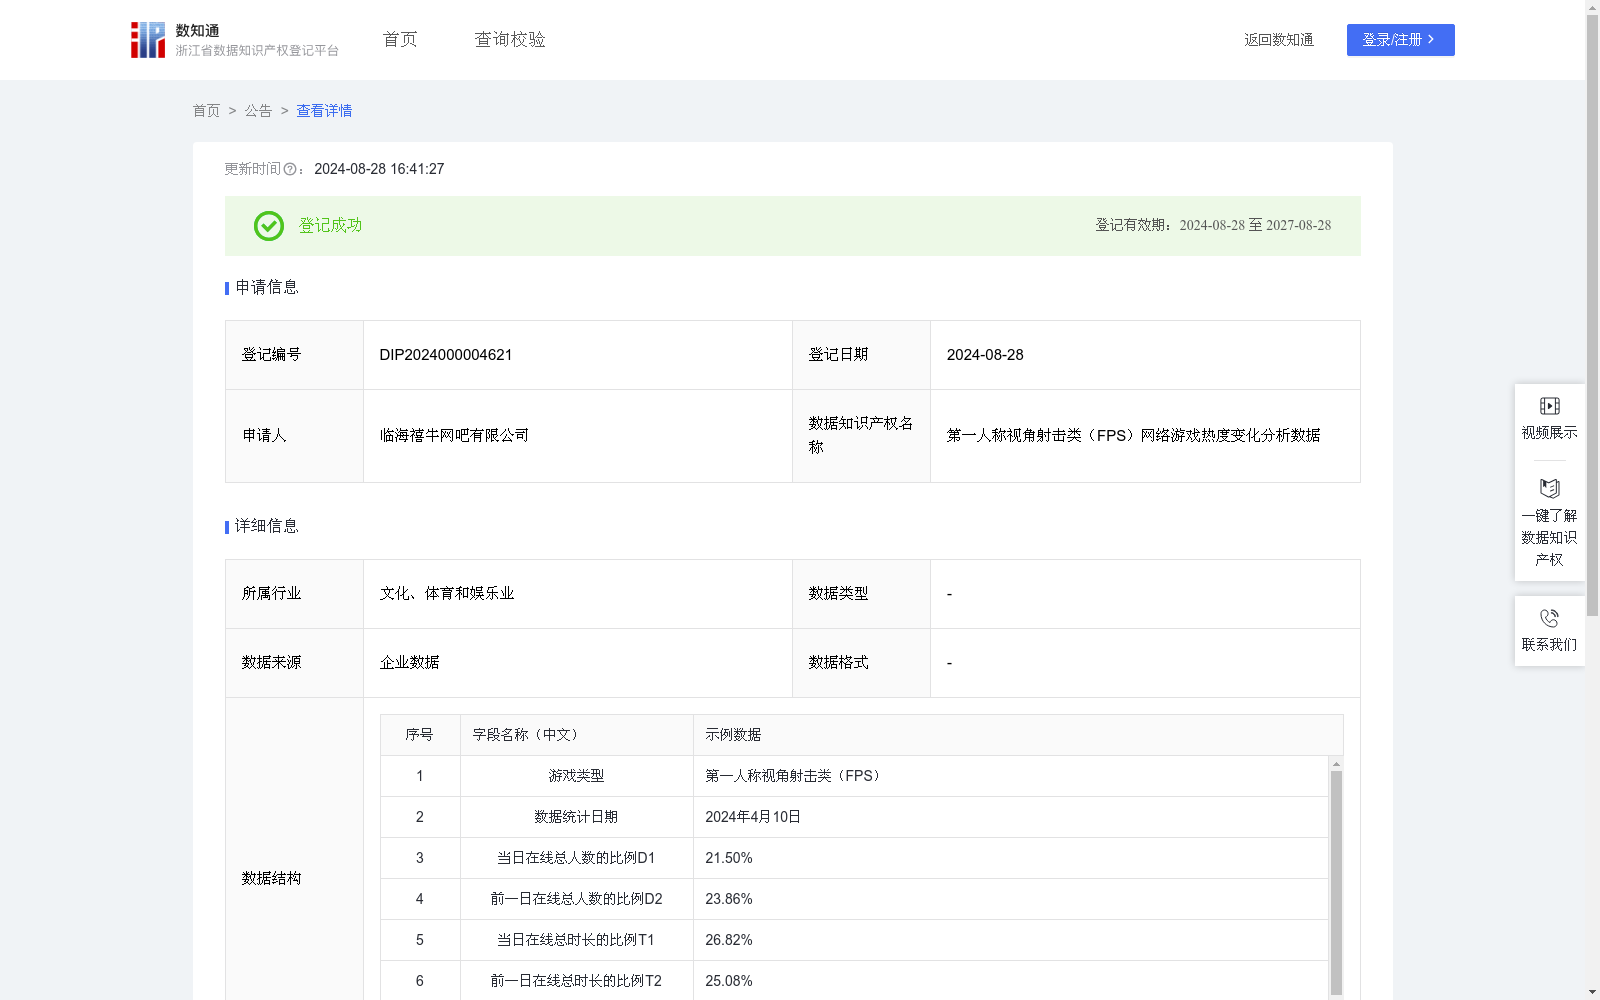This screenshot has height=1000, width=1600.
Task: Click the 数据结构 row label
Action: tap(271, 879)
